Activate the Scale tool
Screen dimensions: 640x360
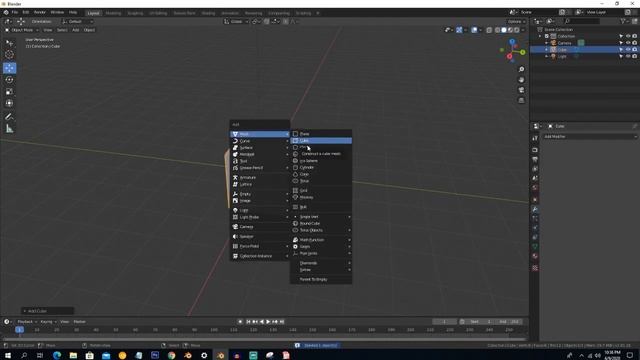point(9,91)
